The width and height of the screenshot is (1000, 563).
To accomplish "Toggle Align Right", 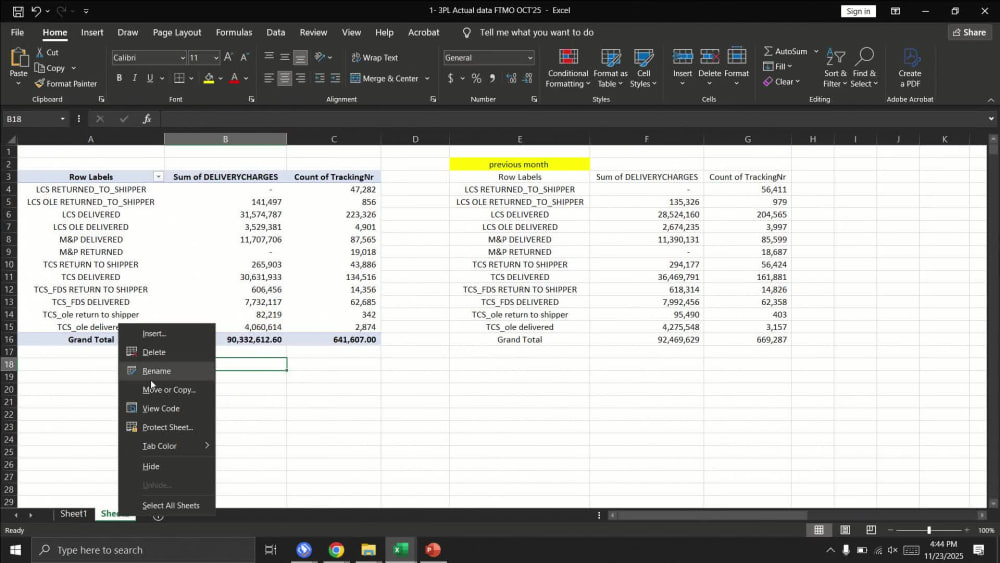I will click(x=300, y=78).
